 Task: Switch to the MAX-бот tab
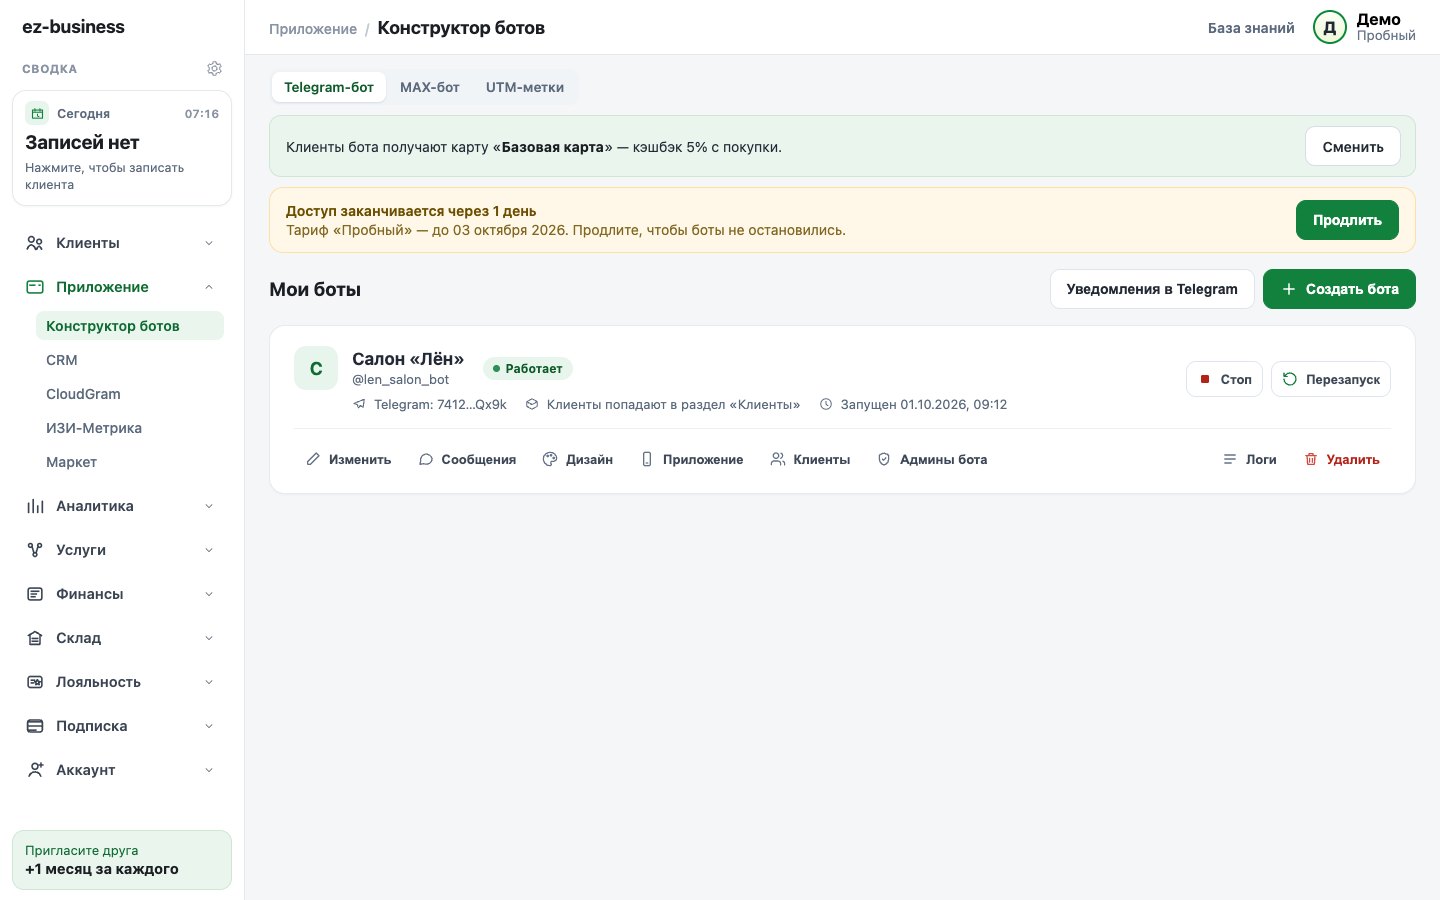point(430,87)
